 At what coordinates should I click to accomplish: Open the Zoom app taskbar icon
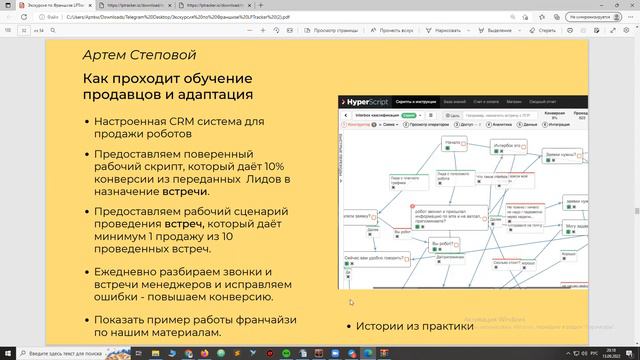pyautogui.click(x=335, y=353)
